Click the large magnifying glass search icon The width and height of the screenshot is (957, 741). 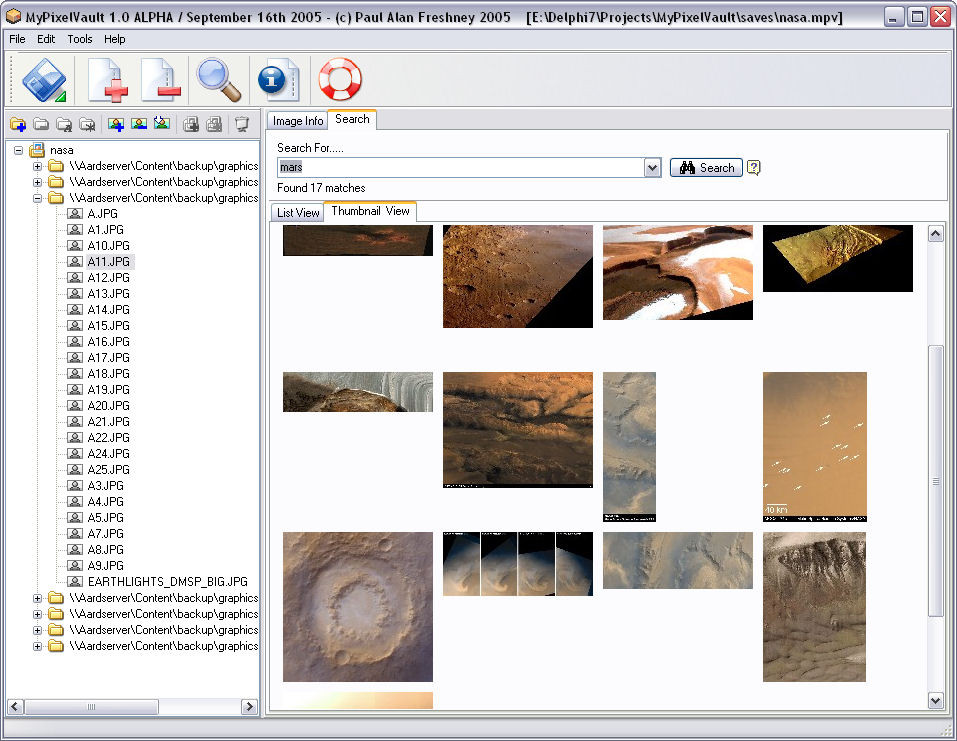point(219,80)
